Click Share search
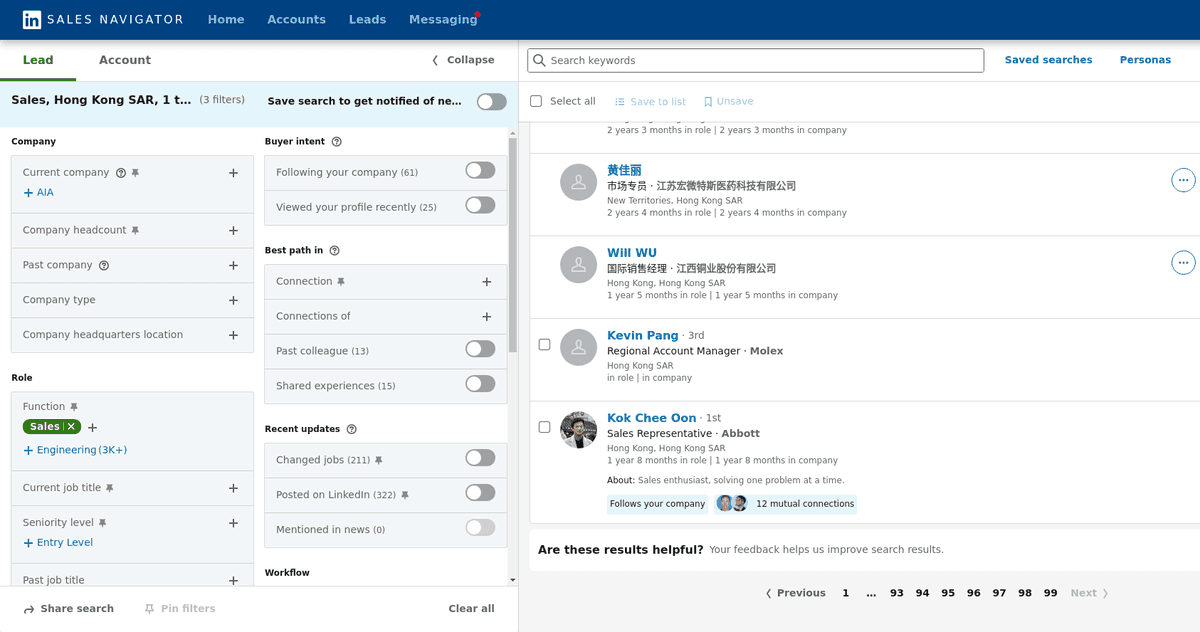The height and width of the screenshot is (632, 1200). pos(69,609)
